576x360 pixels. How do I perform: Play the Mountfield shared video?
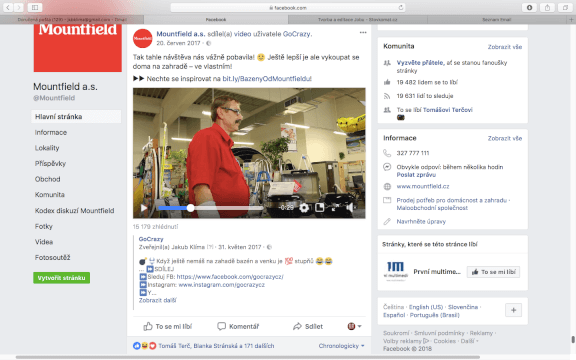[144, 208]
